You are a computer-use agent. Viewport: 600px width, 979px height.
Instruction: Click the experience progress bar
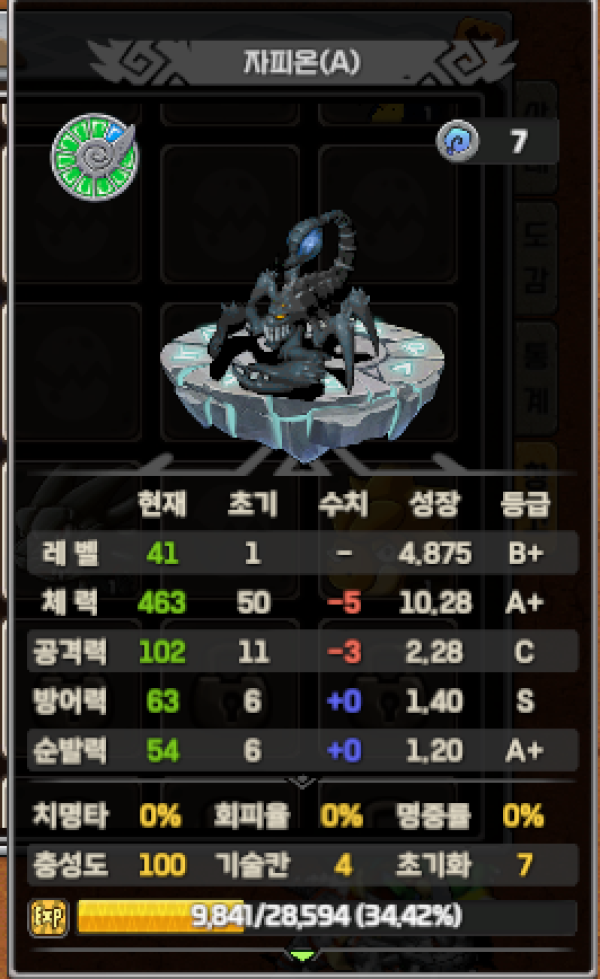[327, 917]
